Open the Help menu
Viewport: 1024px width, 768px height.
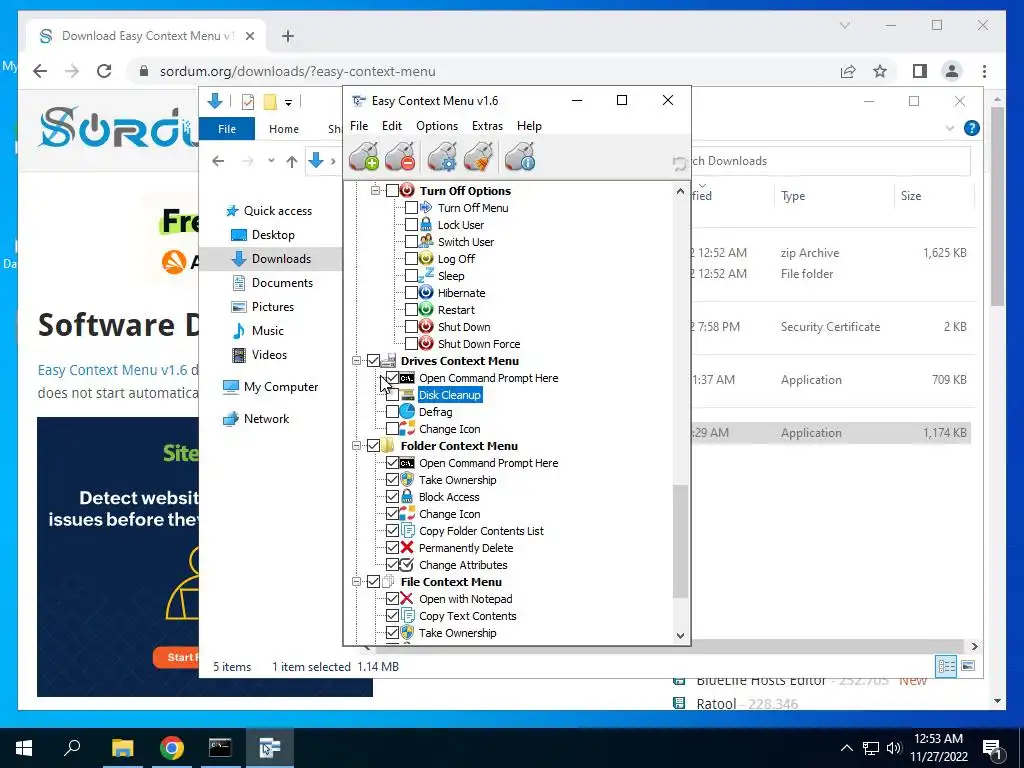[529, 125]
